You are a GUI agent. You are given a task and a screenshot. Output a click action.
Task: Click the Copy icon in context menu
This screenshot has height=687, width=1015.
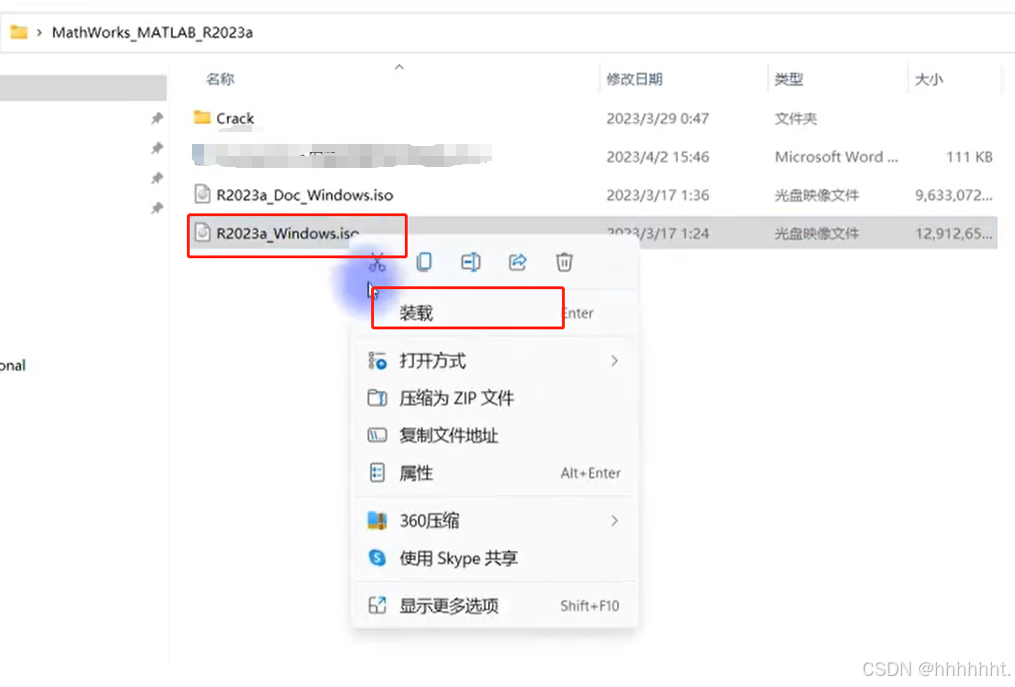pos(424,262)
